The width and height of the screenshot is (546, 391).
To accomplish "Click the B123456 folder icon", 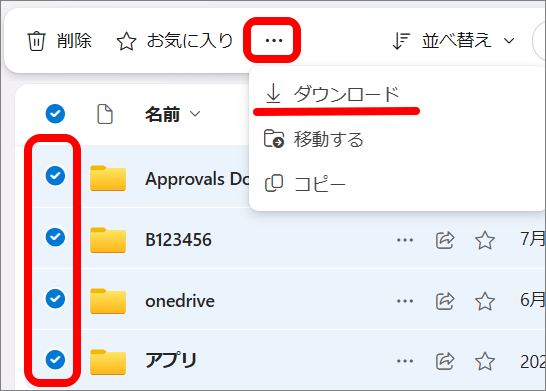I will coord(108,240).
